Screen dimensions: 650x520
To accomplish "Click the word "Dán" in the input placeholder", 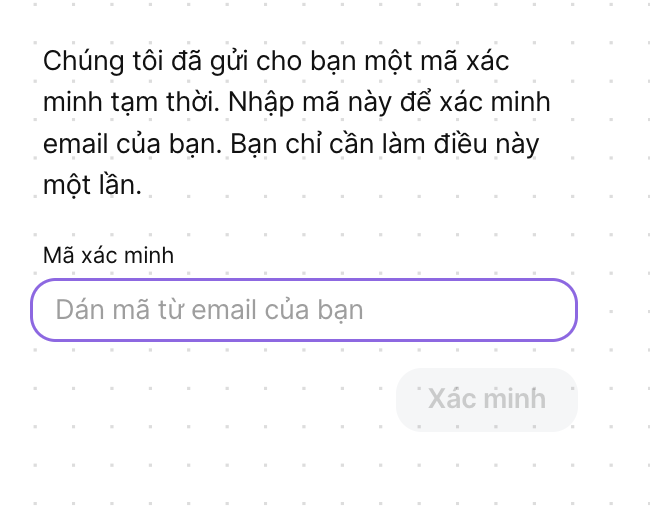I will tap(76, 310).
